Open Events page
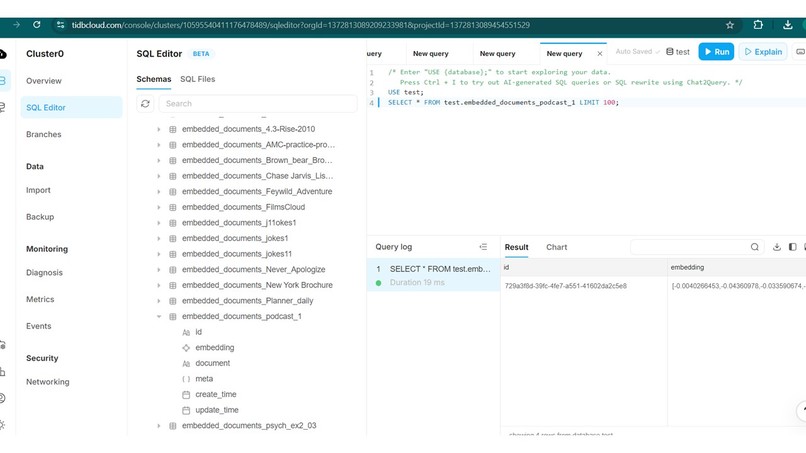This screenshot has width=806, height=453. 39,326
